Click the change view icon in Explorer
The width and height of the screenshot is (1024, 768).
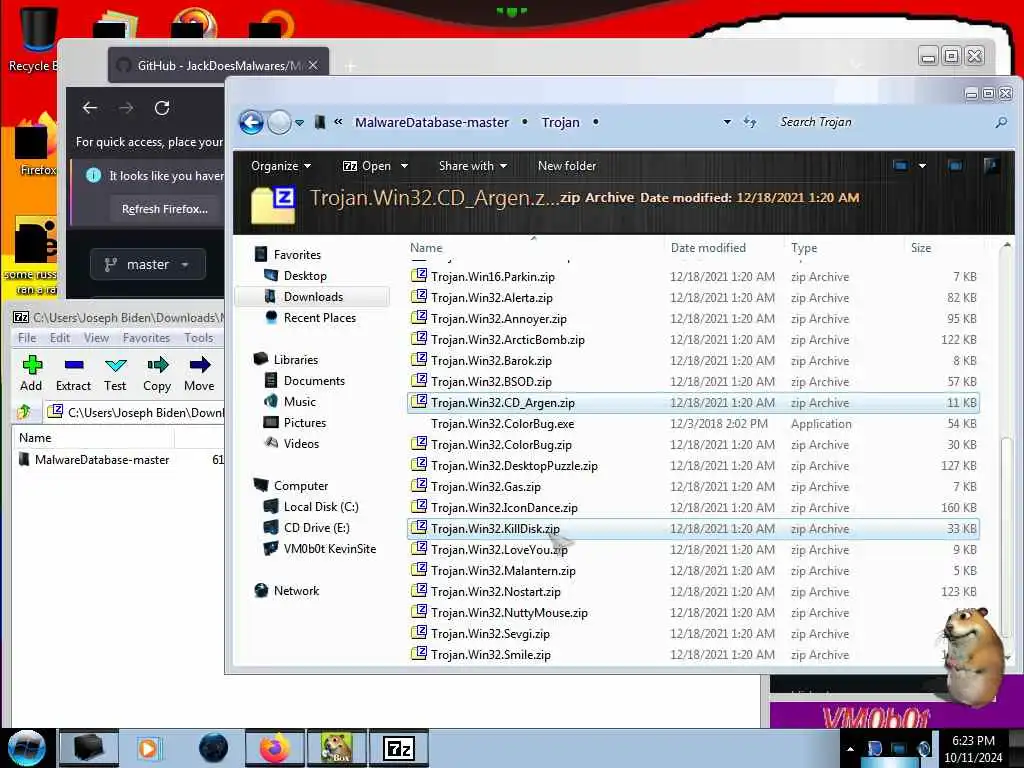pyautogui.click(x=901, y=166)
